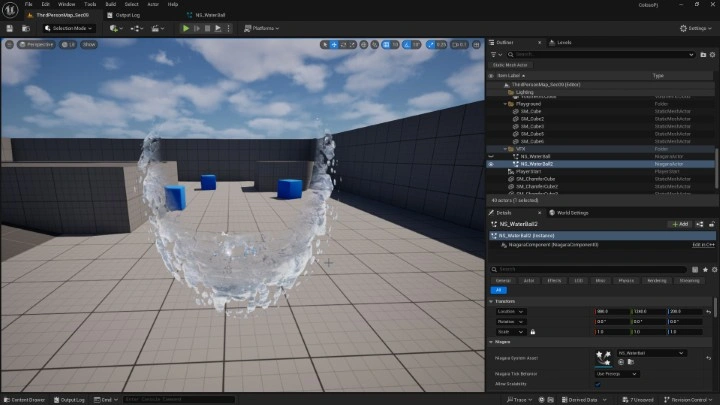720x405 pixels.
Task: Click the Add component button
Action: (680, 224)
